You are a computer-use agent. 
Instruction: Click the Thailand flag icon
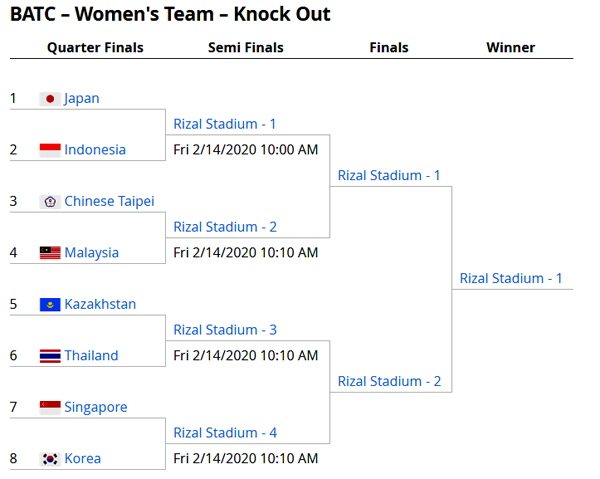coord(50,356)
